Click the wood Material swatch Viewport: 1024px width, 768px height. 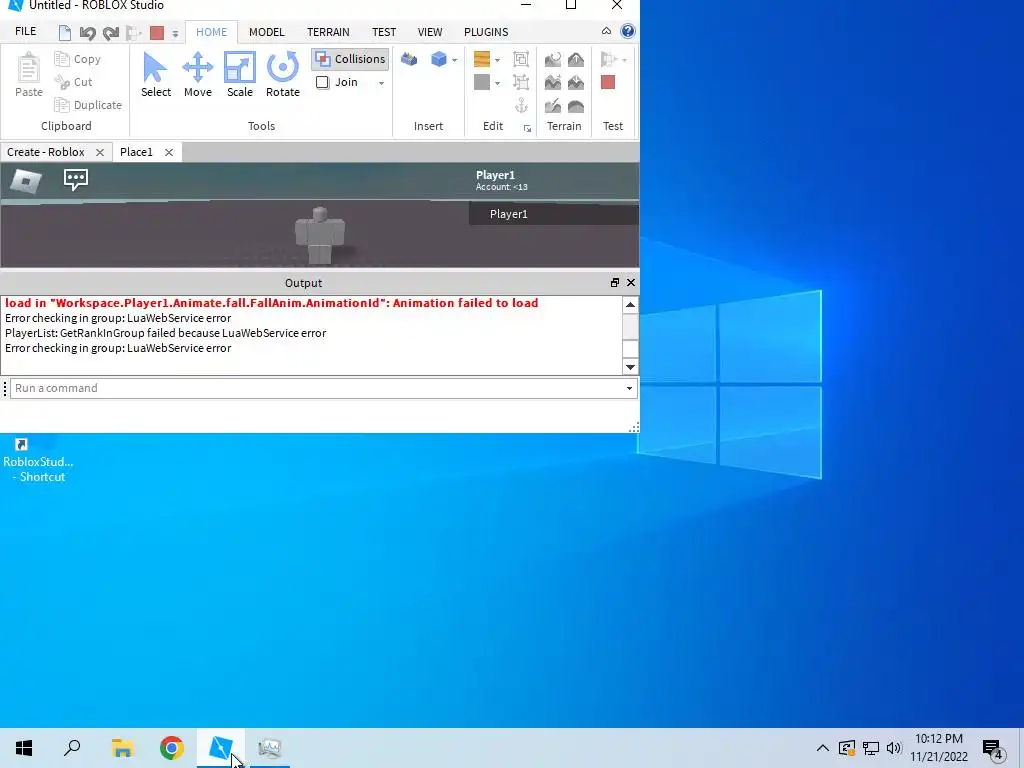[x=482, y=59]
